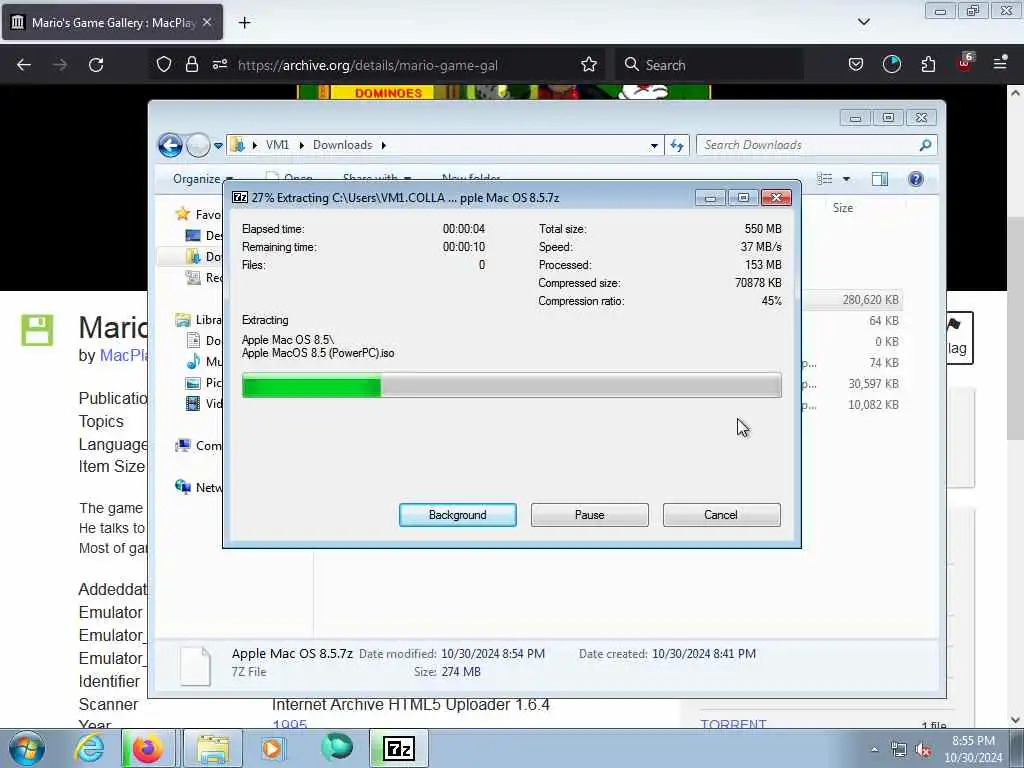Sort by the Size column header
The image size is (1024, 768).
842,208
